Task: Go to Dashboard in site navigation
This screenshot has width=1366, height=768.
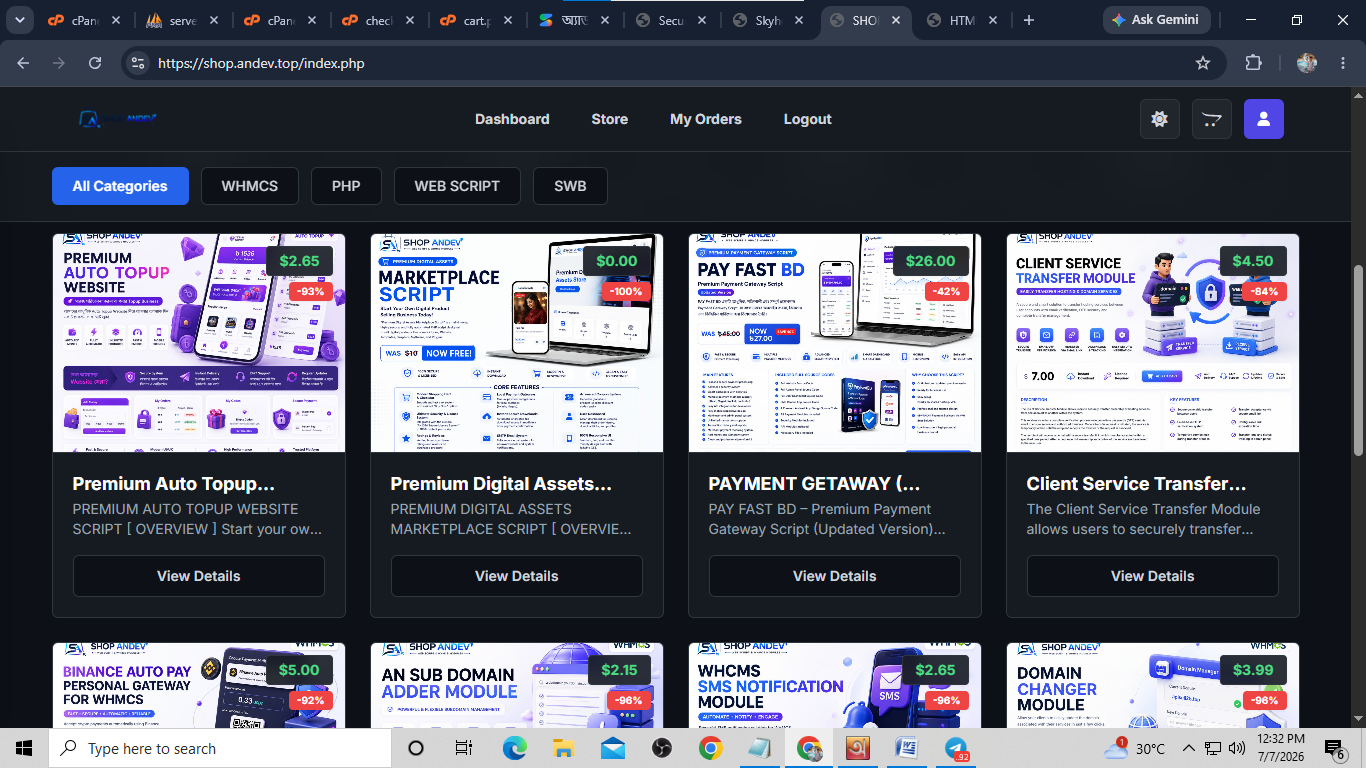Action: point(512,119)
